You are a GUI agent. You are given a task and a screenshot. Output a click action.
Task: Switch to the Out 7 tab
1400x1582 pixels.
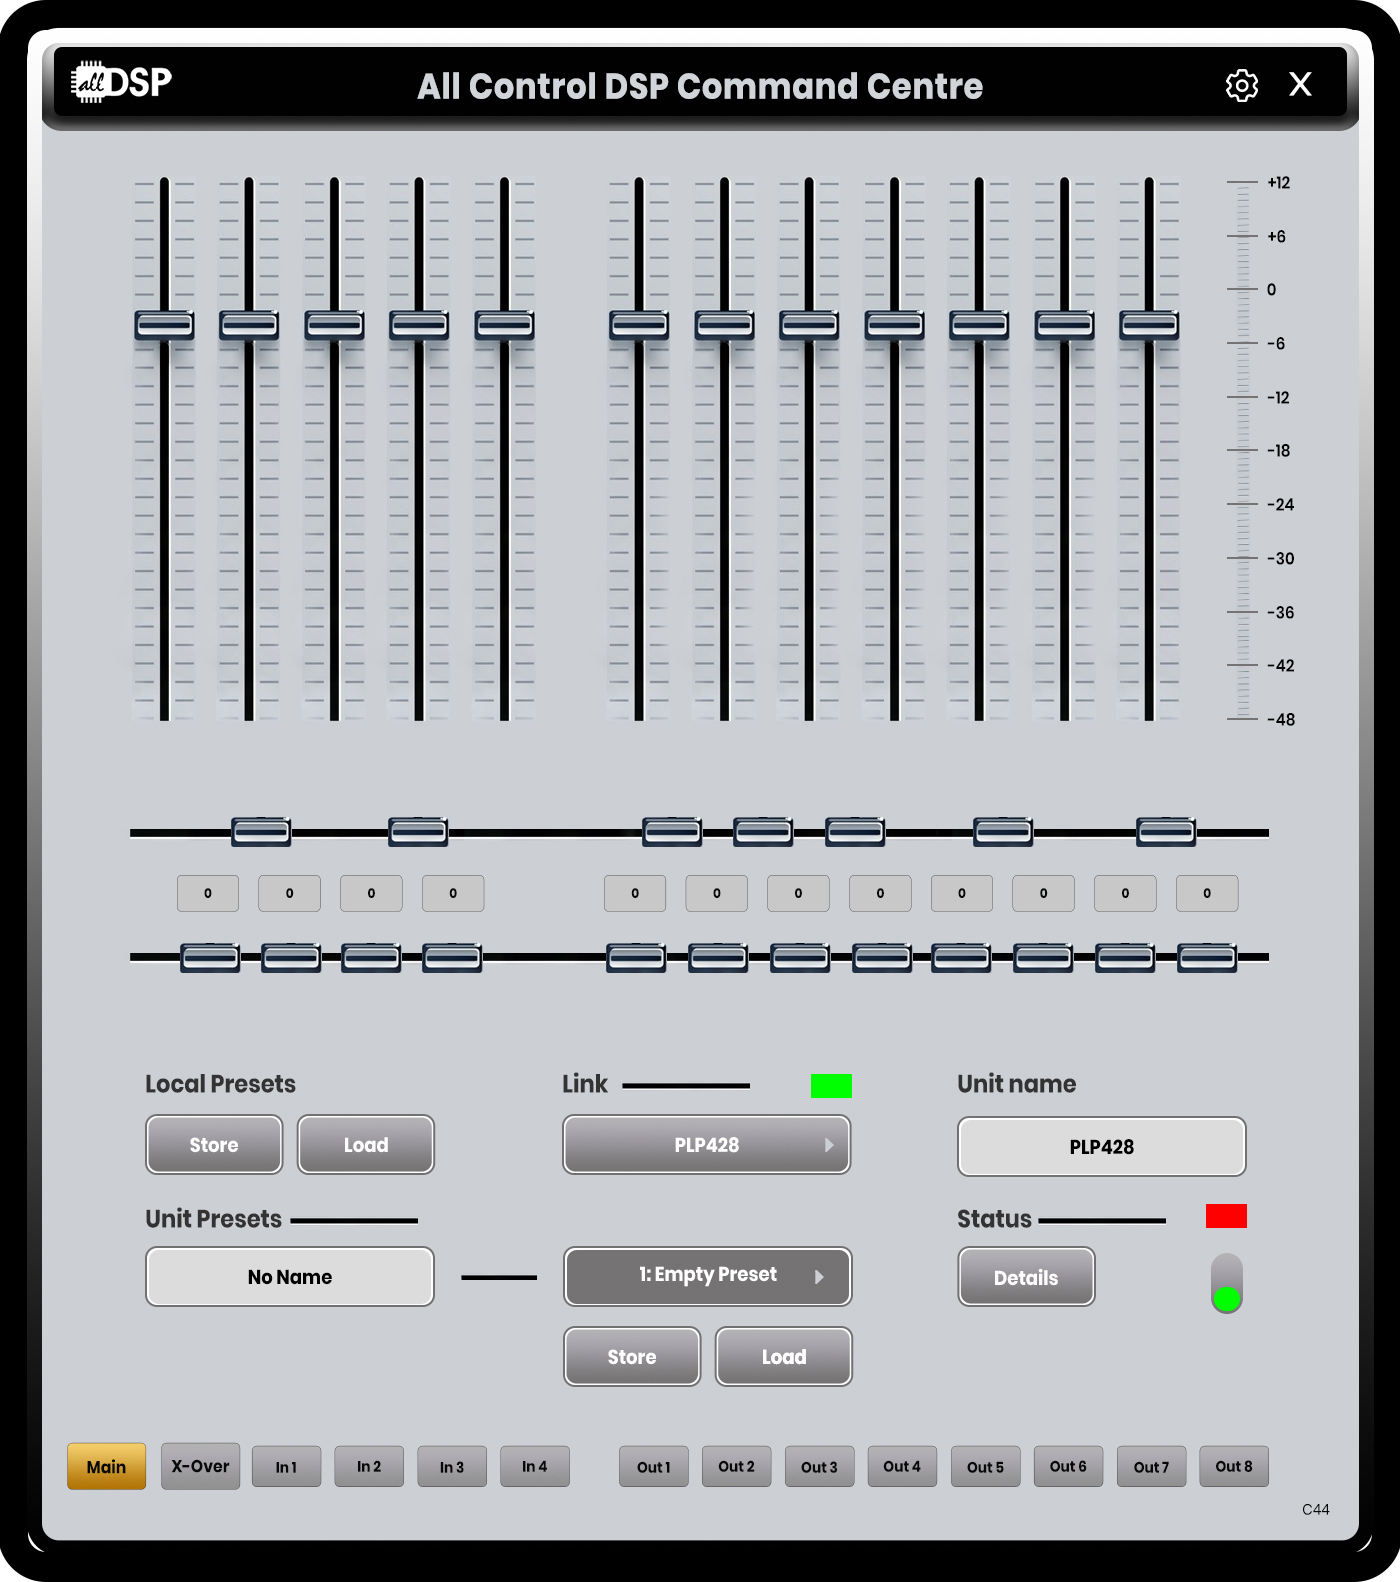point(1151,1467)
